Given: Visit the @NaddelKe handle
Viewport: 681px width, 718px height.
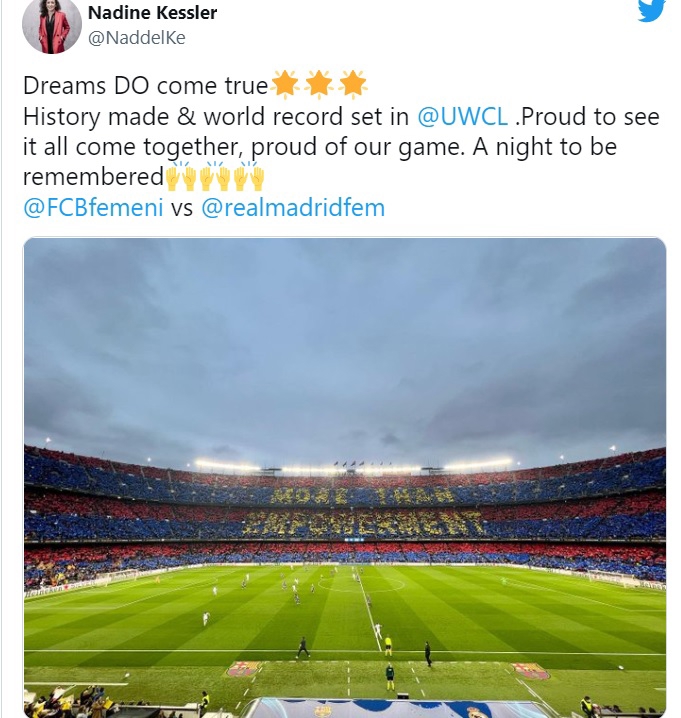Looking at the screenshot, I should (x=136, y=38).
